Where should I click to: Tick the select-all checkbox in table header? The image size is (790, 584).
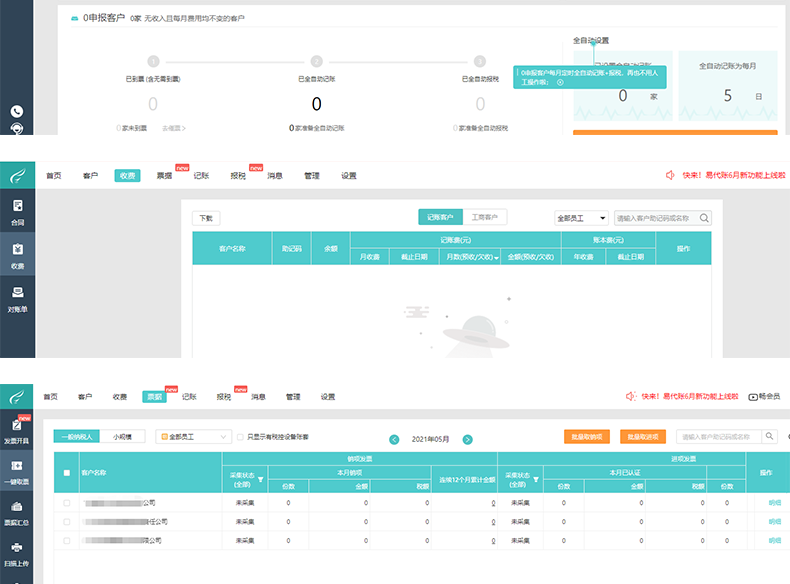[x=67, y=473]
